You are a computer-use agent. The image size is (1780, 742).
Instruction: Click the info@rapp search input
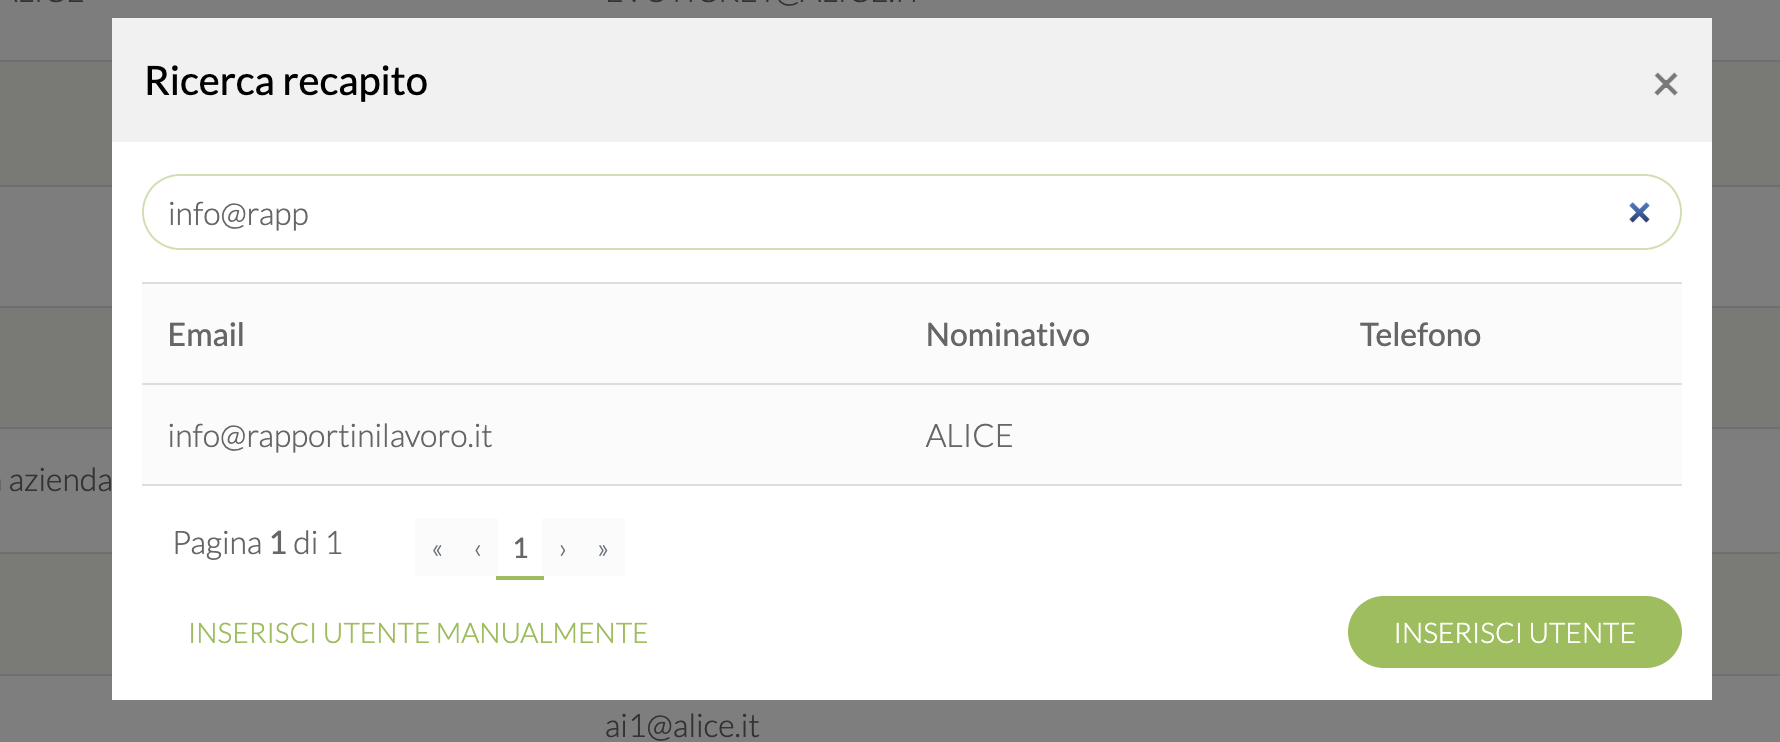pyautogui.click(x=880, y=213)
